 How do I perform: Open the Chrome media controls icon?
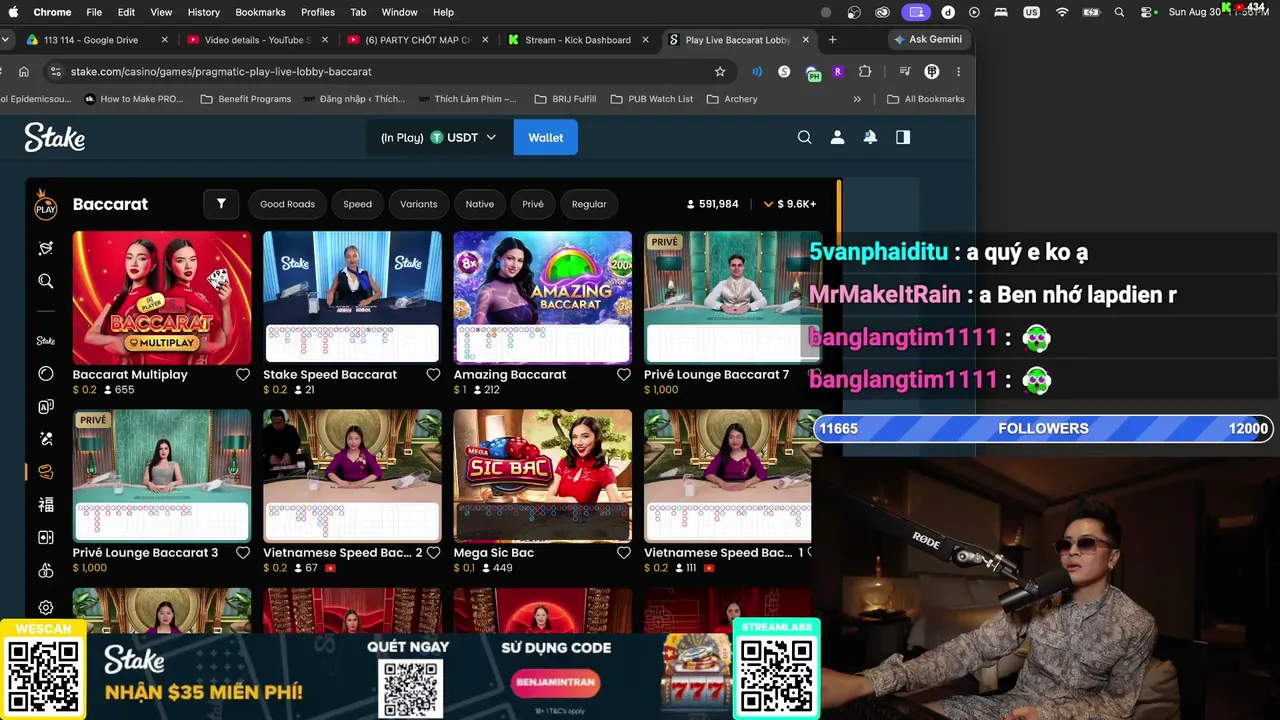tap(904, 72)
